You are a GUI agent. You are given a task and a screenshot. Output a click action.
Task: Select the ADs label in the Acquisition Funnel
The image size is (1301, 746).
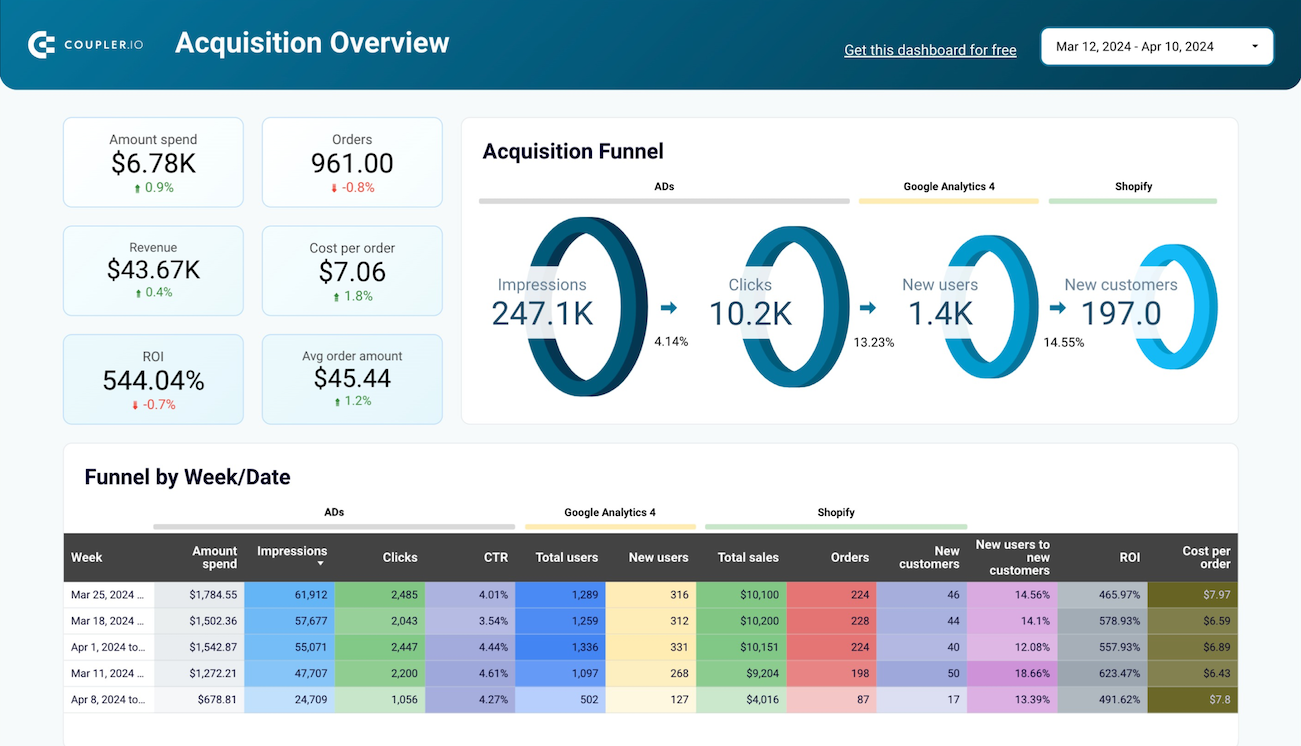click(664, 186)
